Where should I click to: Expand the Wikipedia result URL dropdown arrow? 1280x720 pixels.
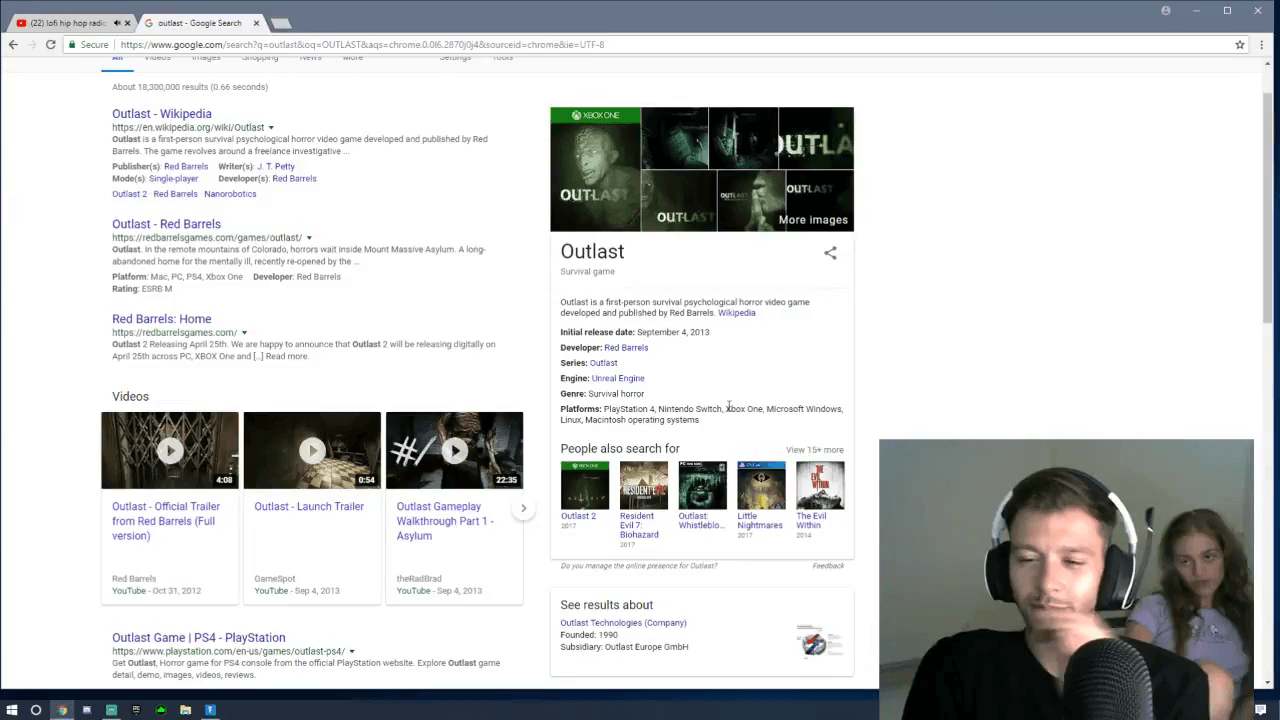tap(271, 128)
